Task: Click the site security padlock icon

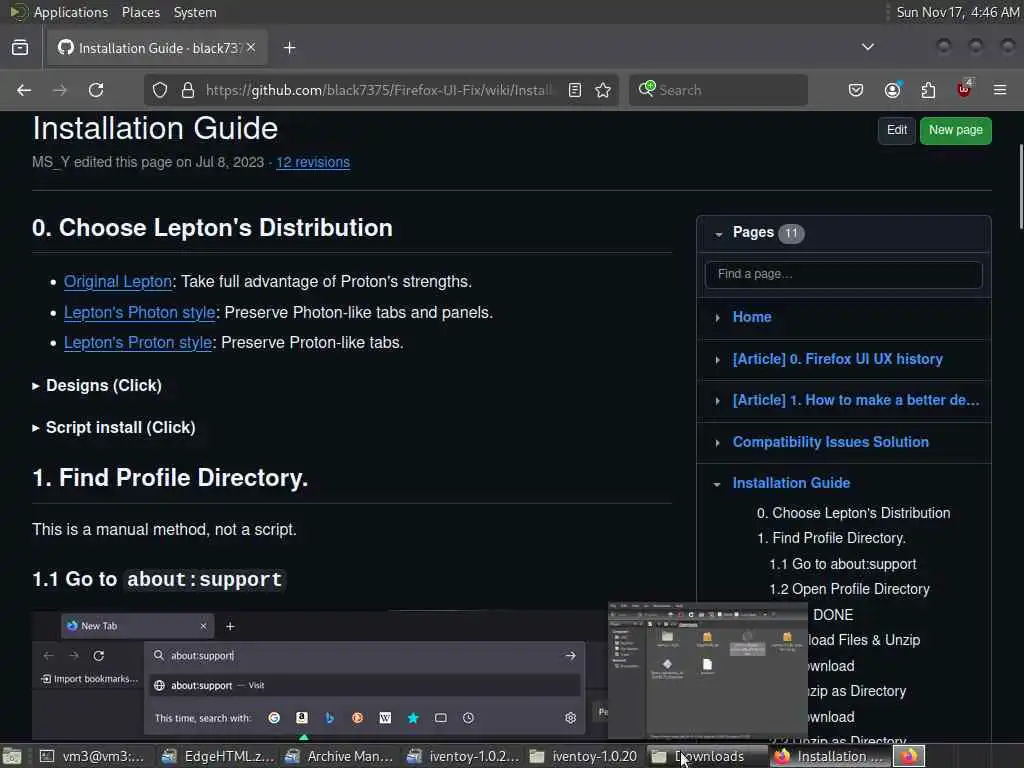Action: (188, 90)
